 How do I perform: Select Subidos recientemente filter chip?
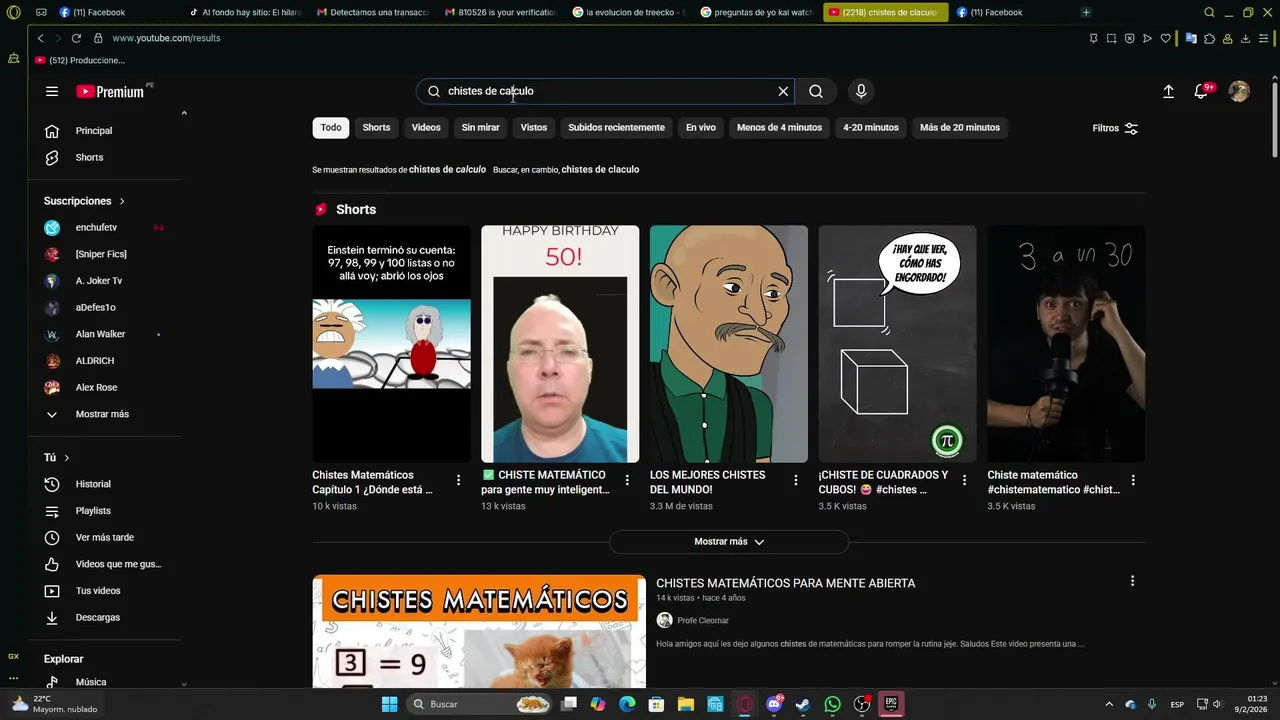pos(616,128)
